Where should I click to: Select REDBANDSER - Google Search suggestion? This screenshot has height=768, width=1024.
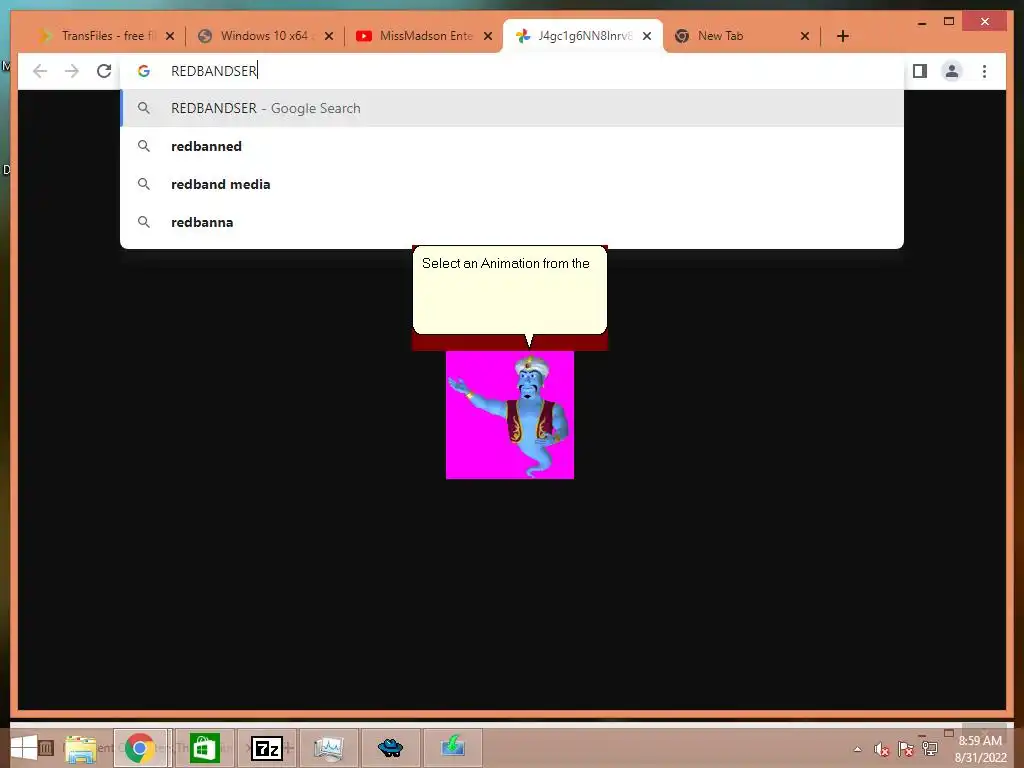click(512, 108)
